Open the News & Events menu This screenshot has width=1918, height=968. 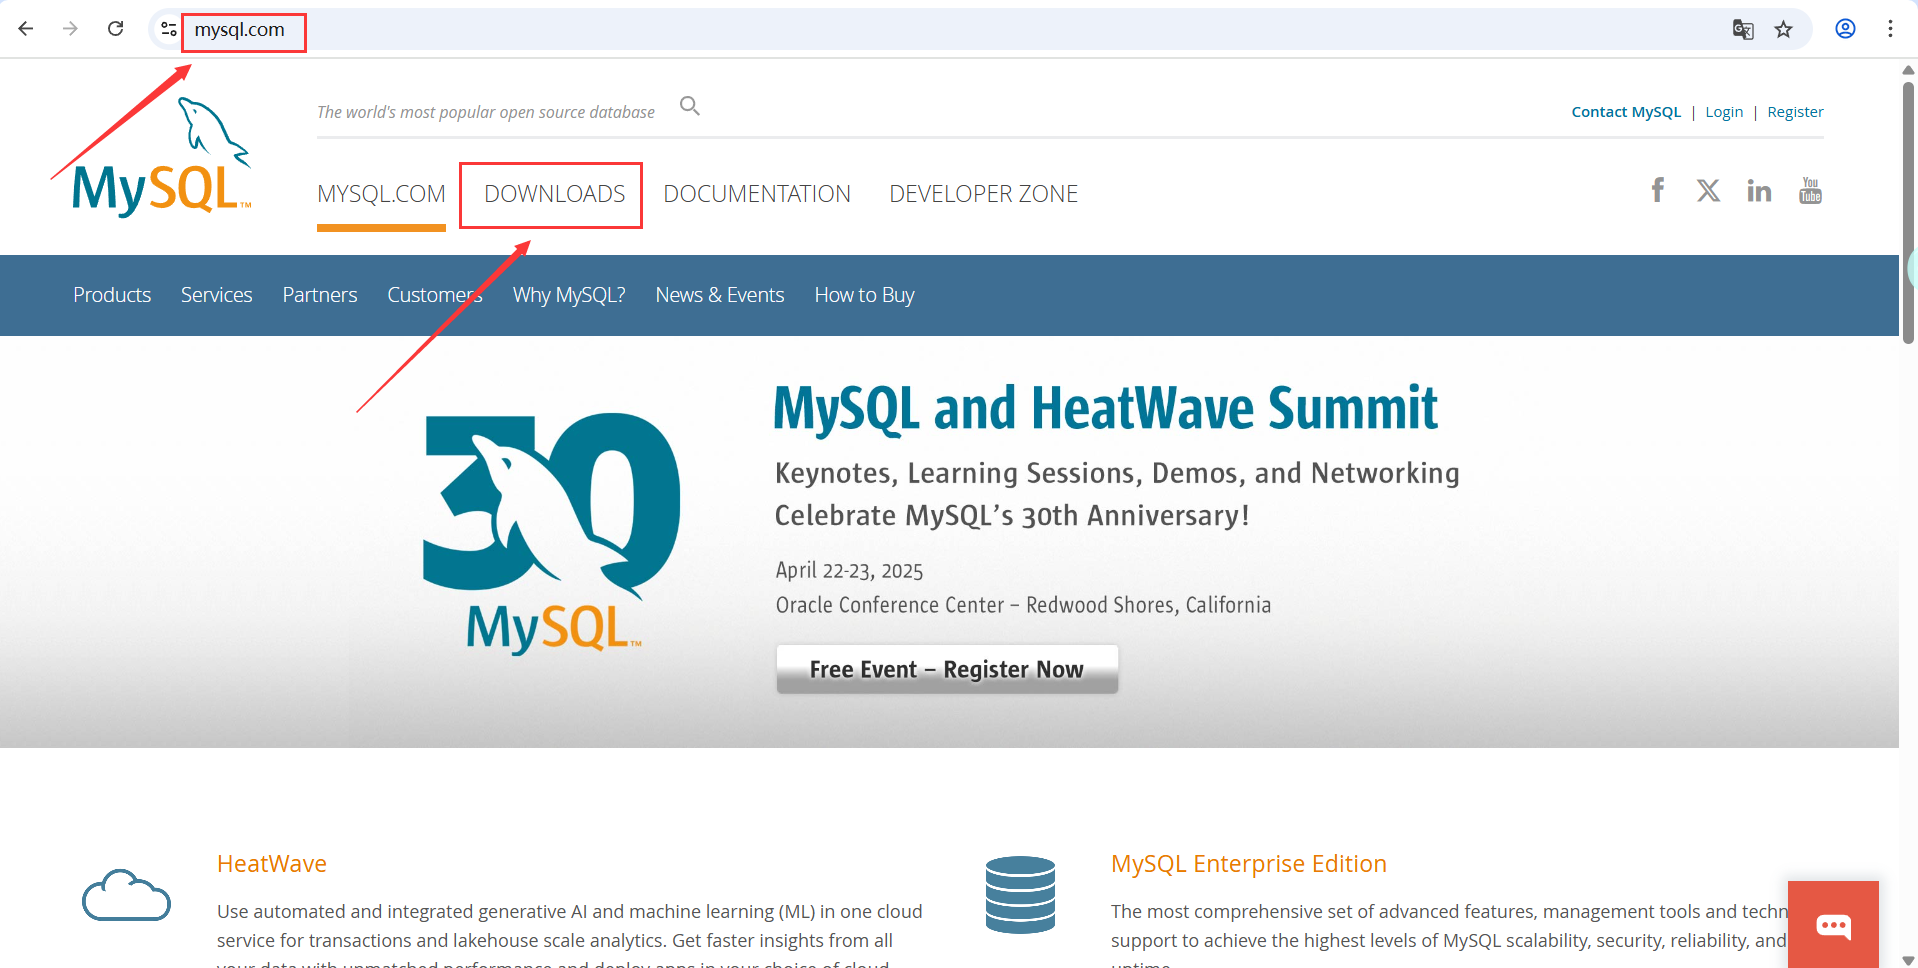(720, 295)
